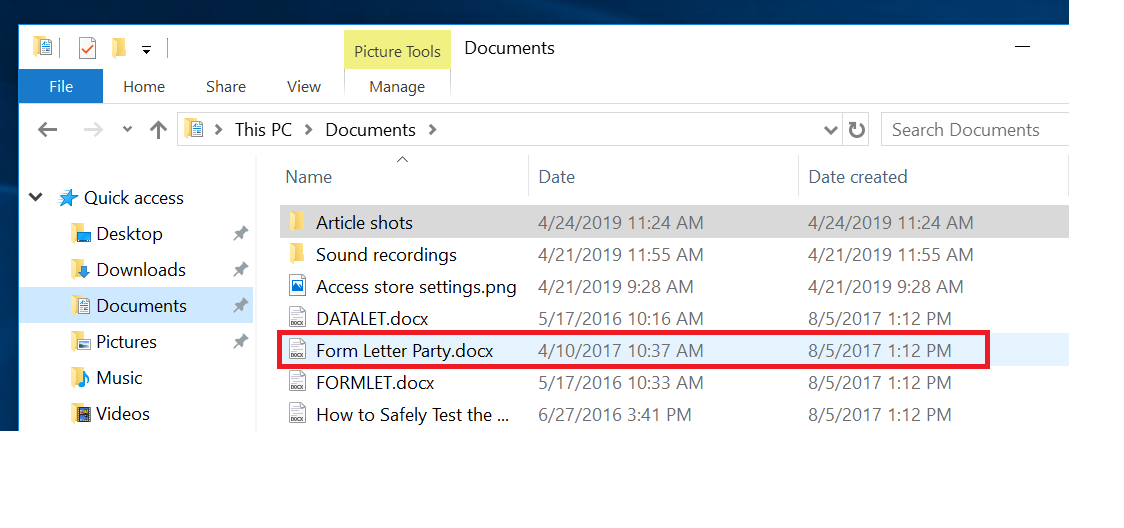Expand the chevron after Documents in path

pyautogui.click(x=432, y=130)
